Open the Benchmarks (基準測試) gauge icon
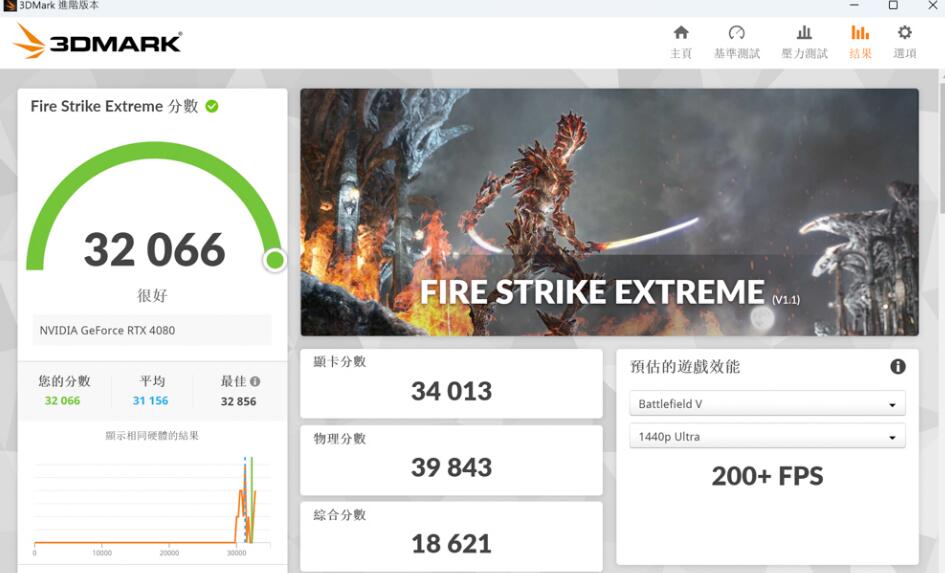 coord(736,33)
